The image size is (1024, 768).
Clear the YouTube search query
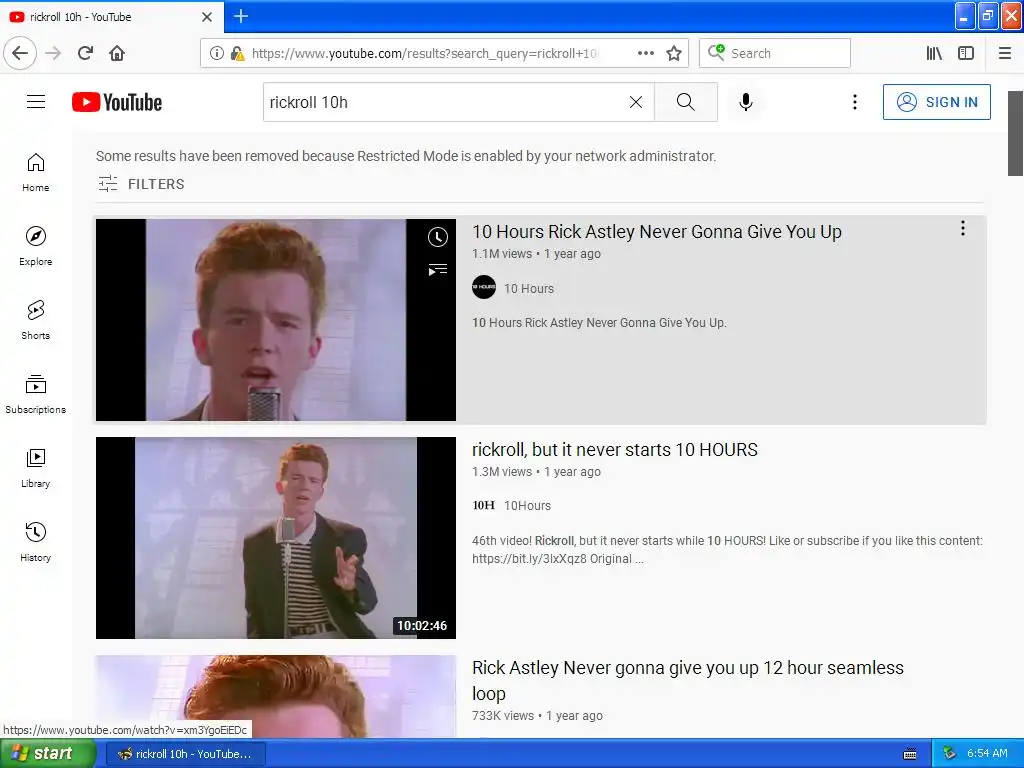tap(635, 102)
